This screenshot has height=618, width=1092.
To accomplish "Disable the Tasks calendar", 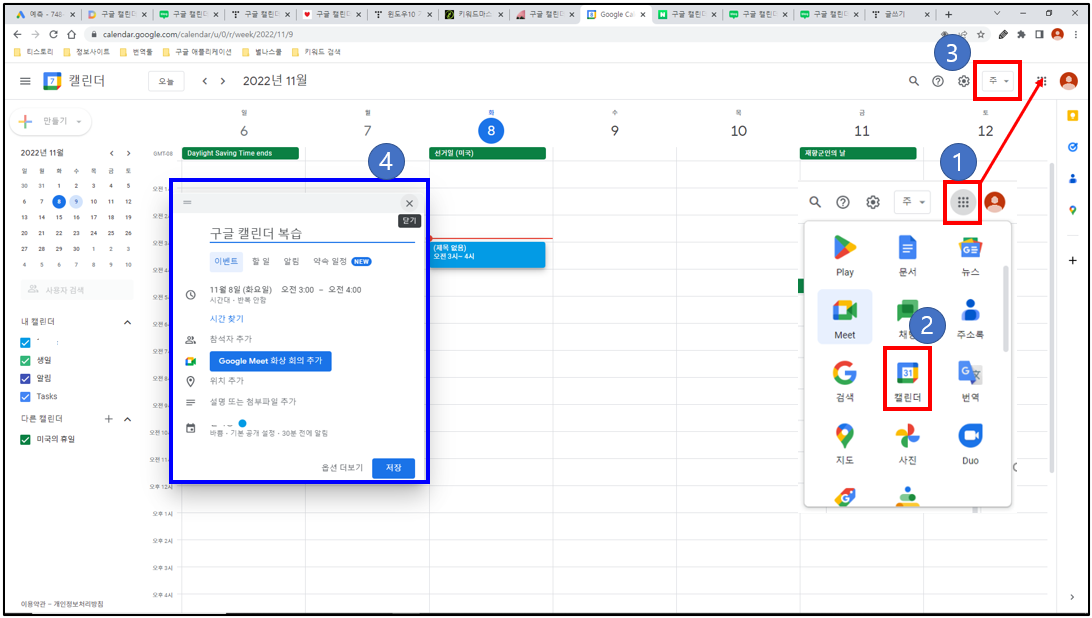I will point(26,395).
